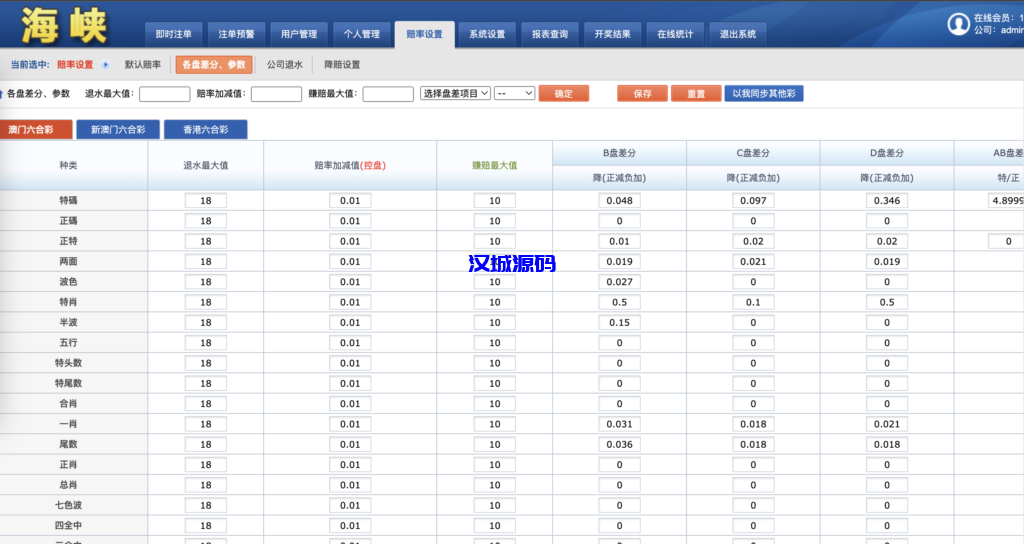Edit 赔率加减值 field in 总肖 row
The width and height of the screenshot is (1024, 544).
coord(350,485)
